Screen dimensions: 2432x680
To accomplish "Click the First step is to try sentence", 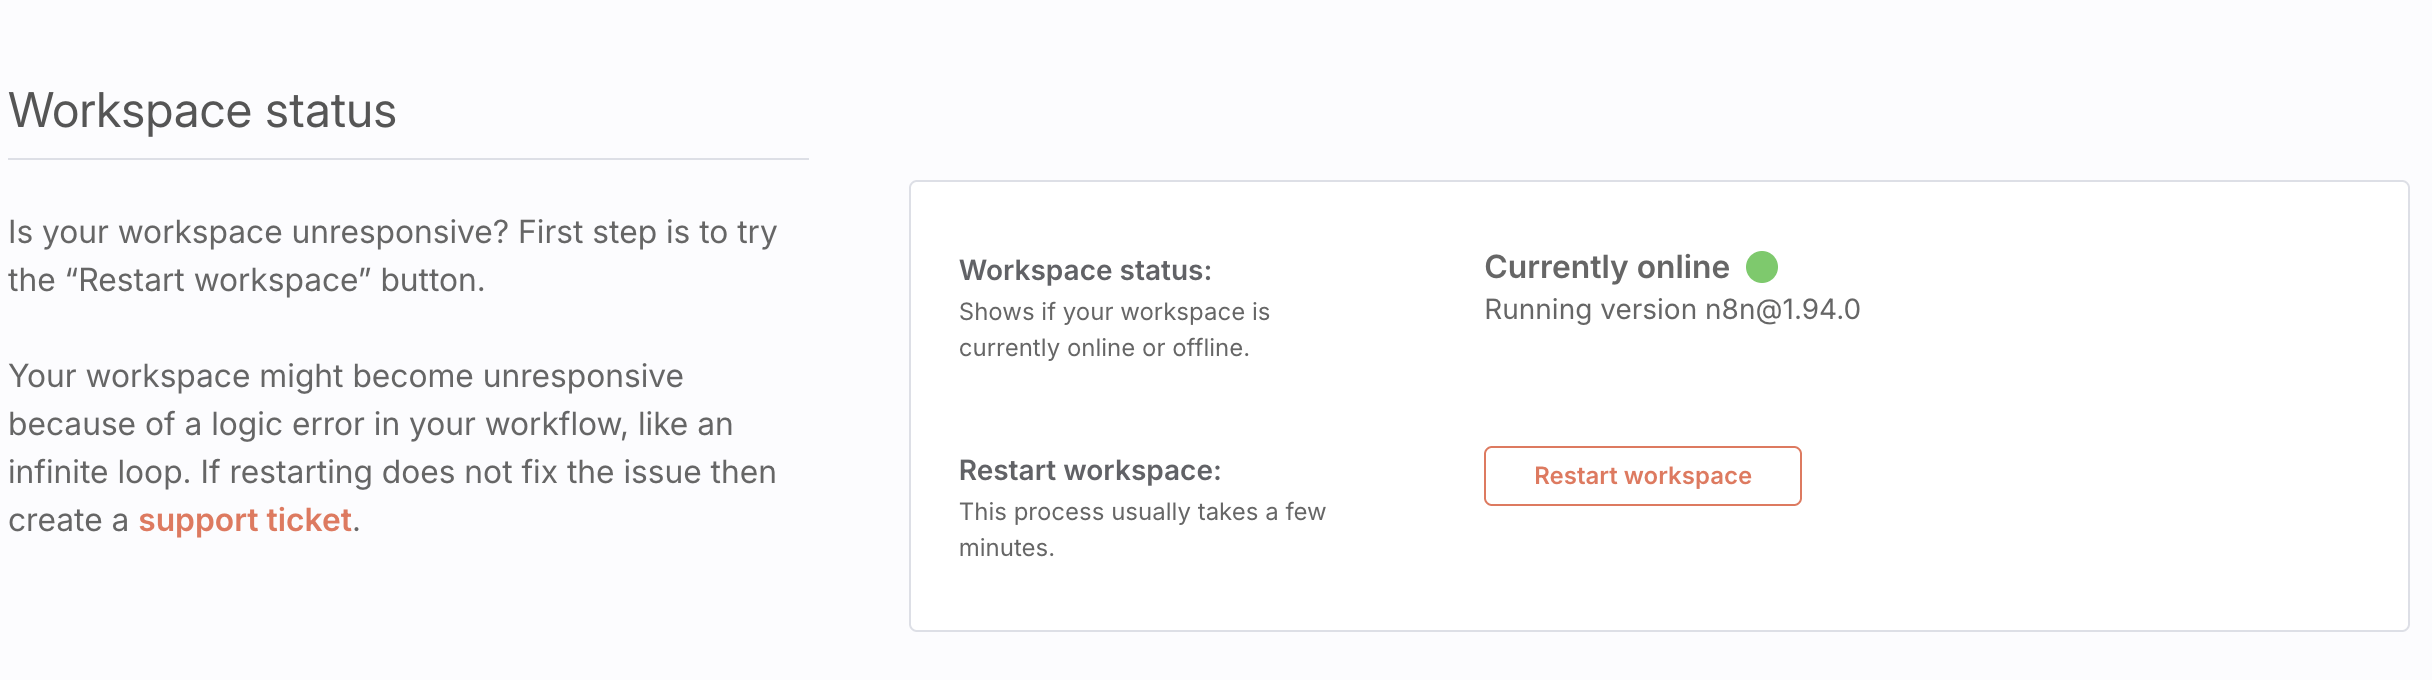I will click(647, 232).
